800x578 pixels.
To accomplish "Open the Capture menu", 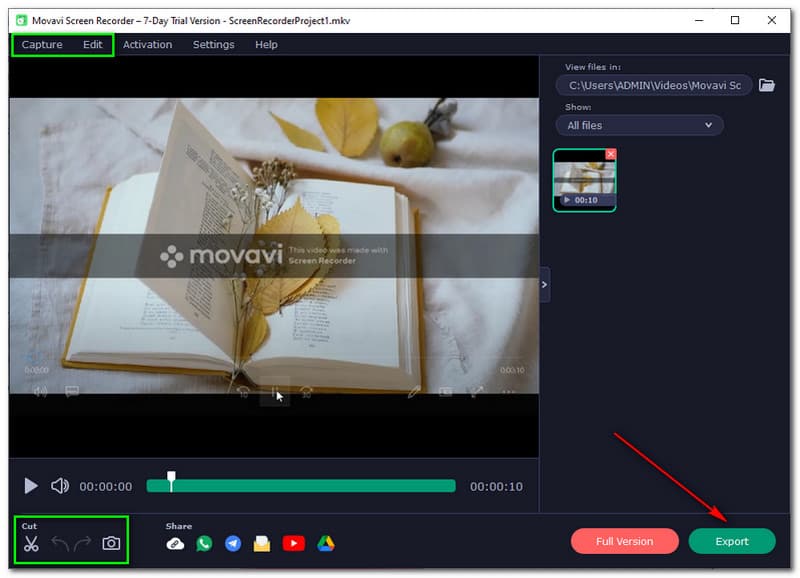I will [42, 44].
